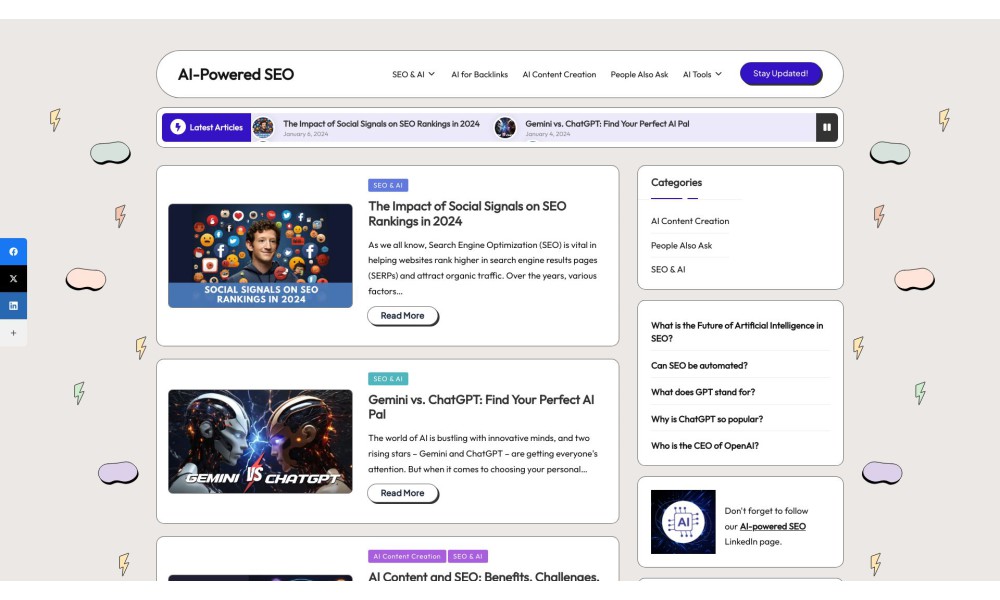Open AI Content and SEO article title

click(483, 576)
